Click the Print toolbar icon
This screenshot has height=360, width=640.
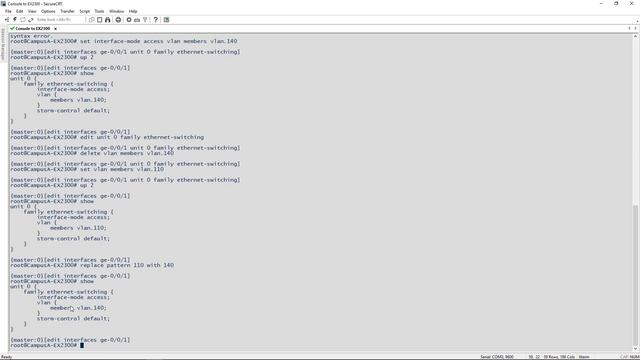coord(118,20)
